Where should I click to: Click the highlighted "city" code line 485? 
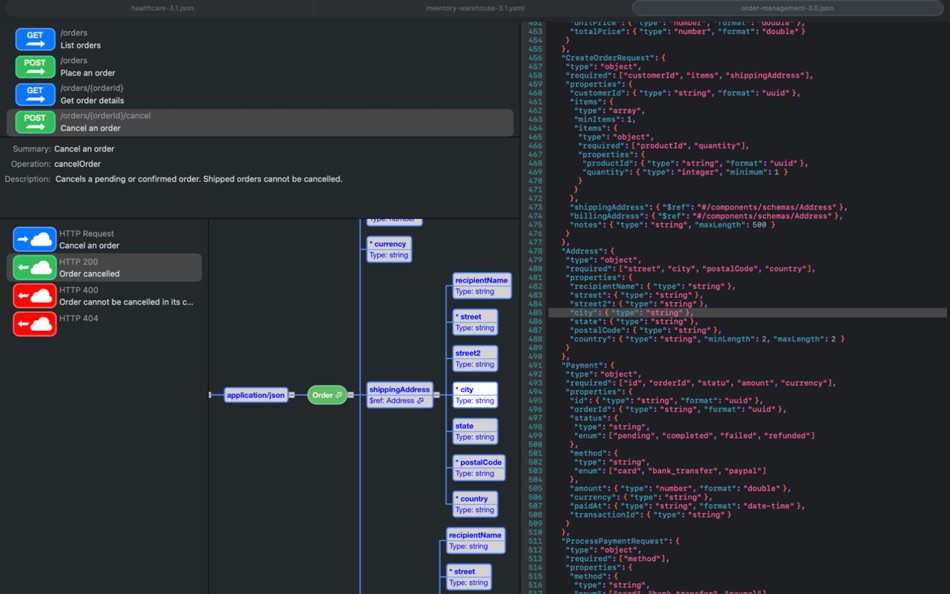click(x=747, y=313)
